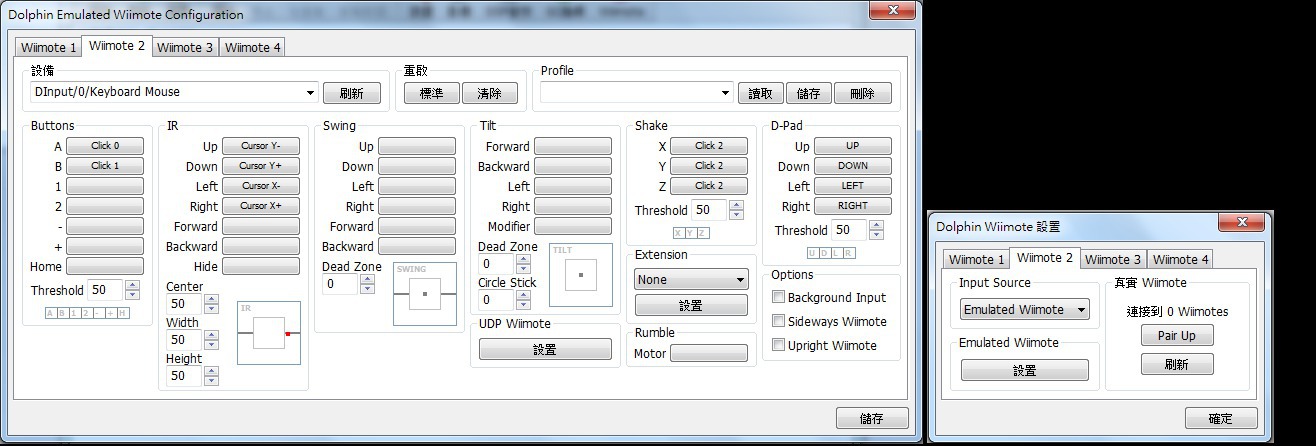Select Wiimote 4 tab in 設置 dialog
The image size is (1316, 446).
pos(1180,259)
